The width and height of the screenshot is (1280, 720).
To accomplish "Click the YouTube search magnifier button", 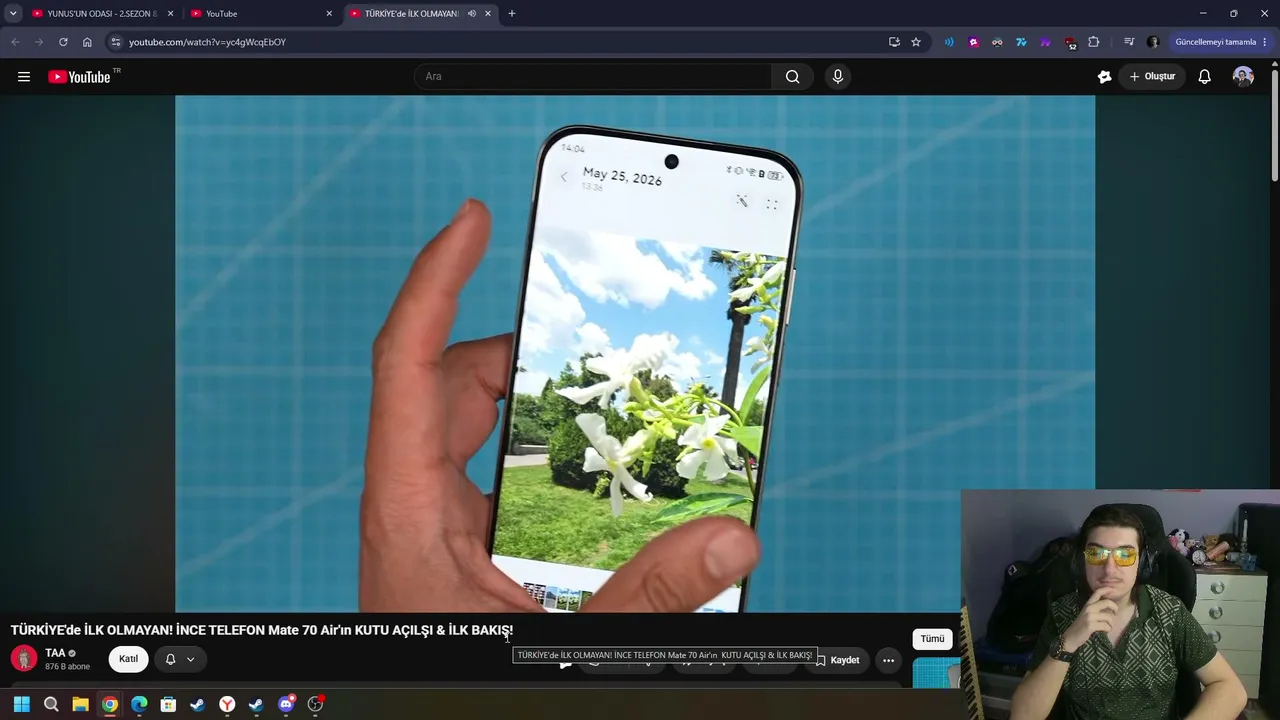I will click(792, 77).
